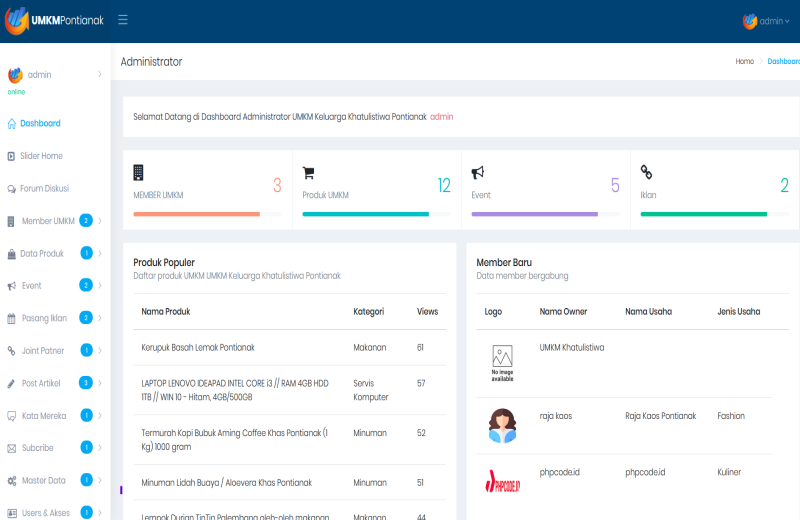This screenshot has height=520, width=800.
Task: Select Minuman Lidah Buaya Aloevera row
Action: 289,483
